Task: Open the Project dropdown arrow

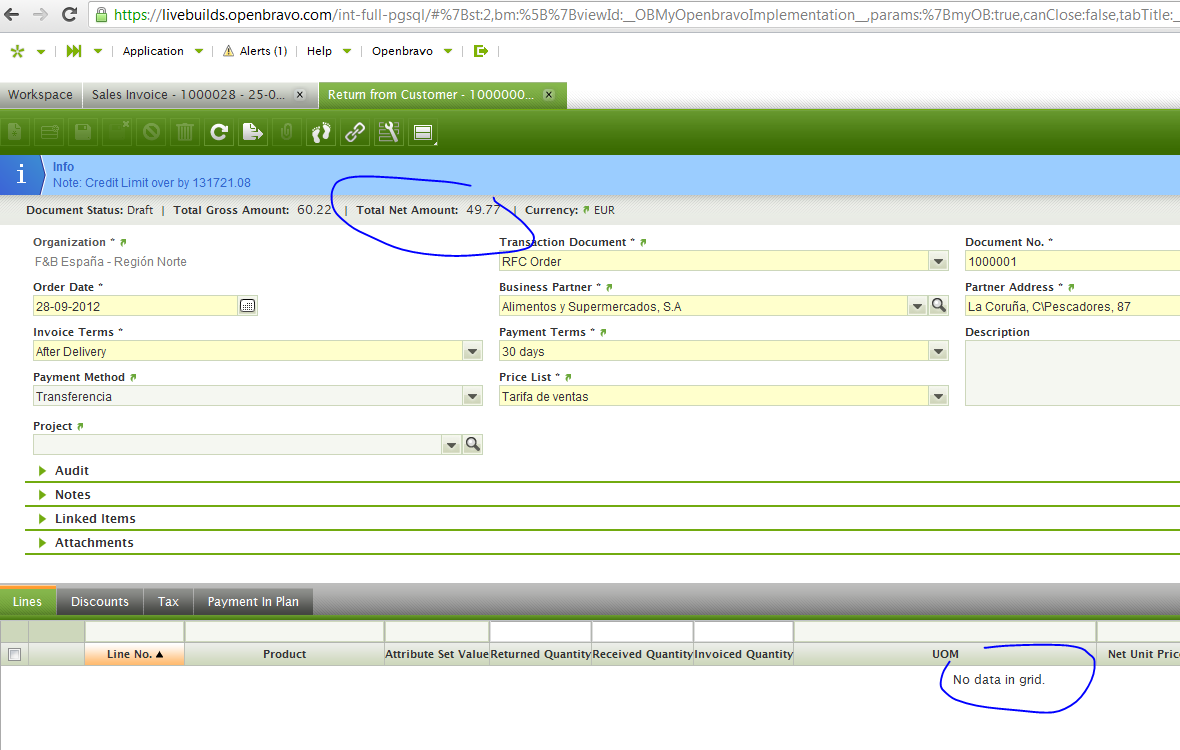Action: 451,445
